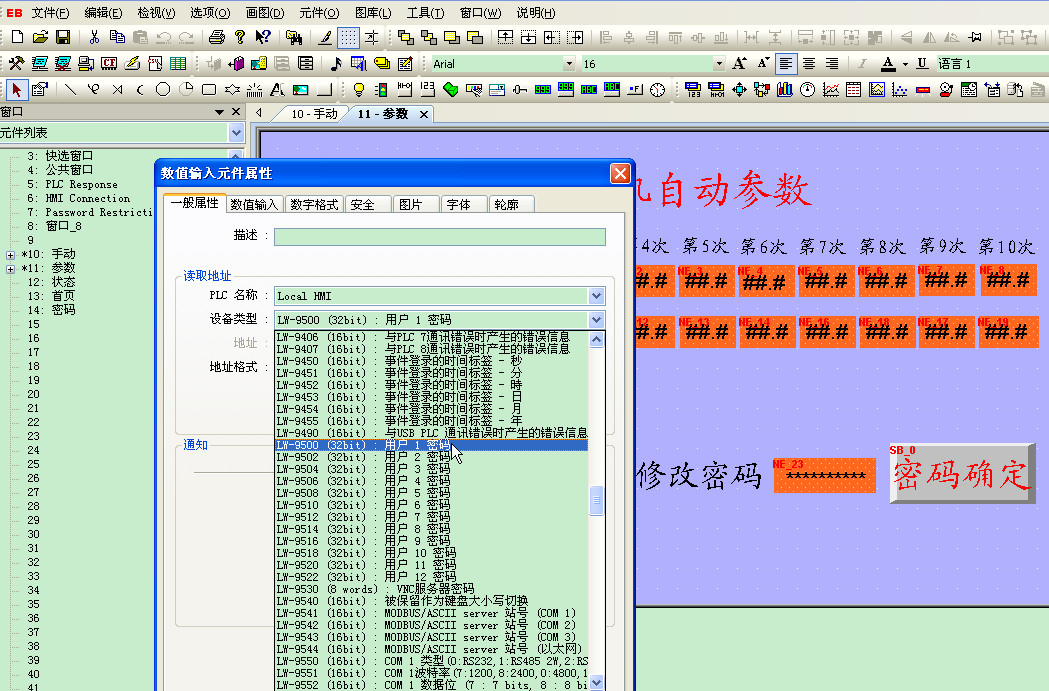This screenshot has height=691, width=1049.
Task: Expand the 10: 手动 tree node
Action: pos(10,254)
